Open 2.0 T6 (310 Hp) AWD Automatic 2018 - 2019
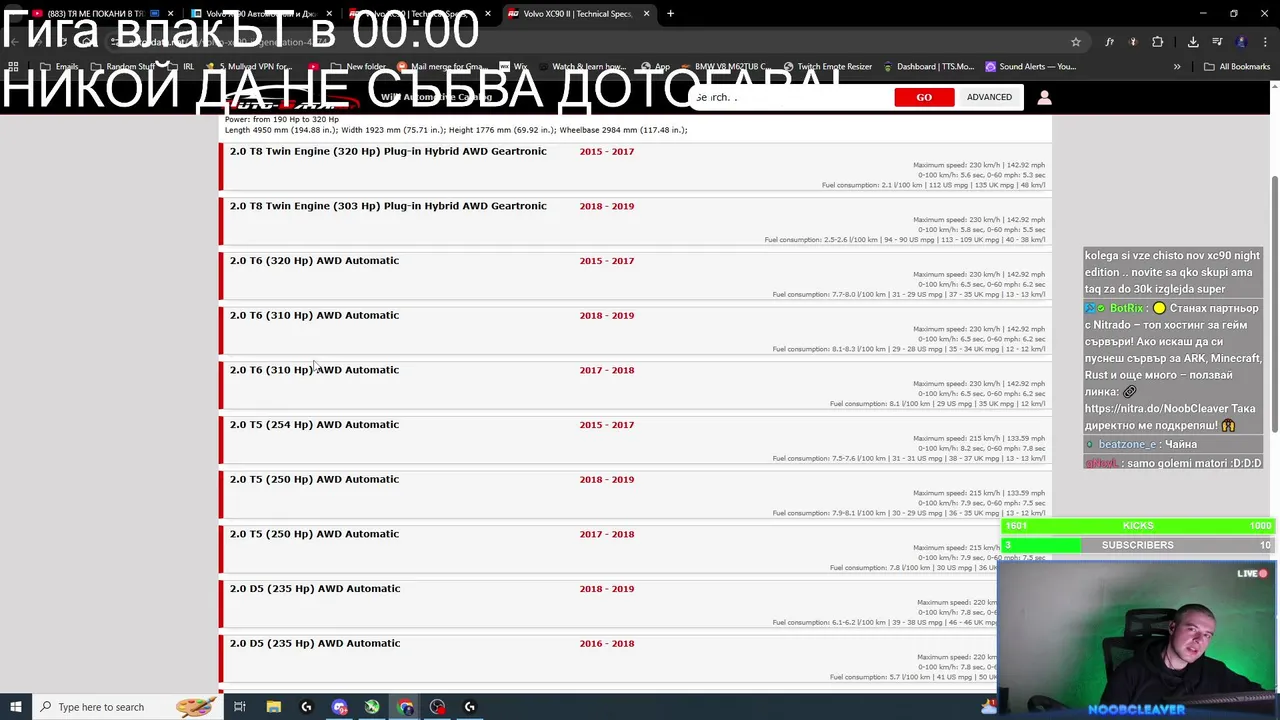This screenshot has width=1280, height=720. click(x=314, y=315)
